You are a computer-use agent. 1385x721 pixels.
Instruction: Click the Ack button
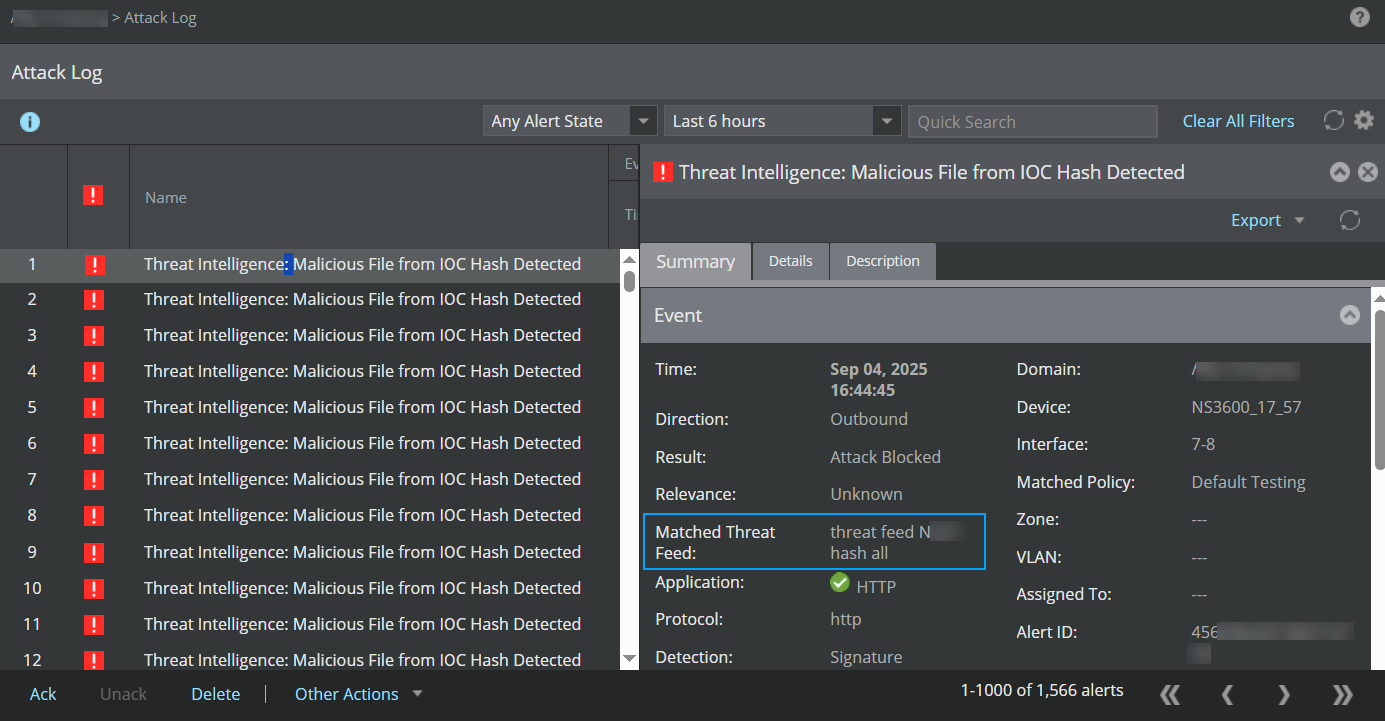coord(43,694)
